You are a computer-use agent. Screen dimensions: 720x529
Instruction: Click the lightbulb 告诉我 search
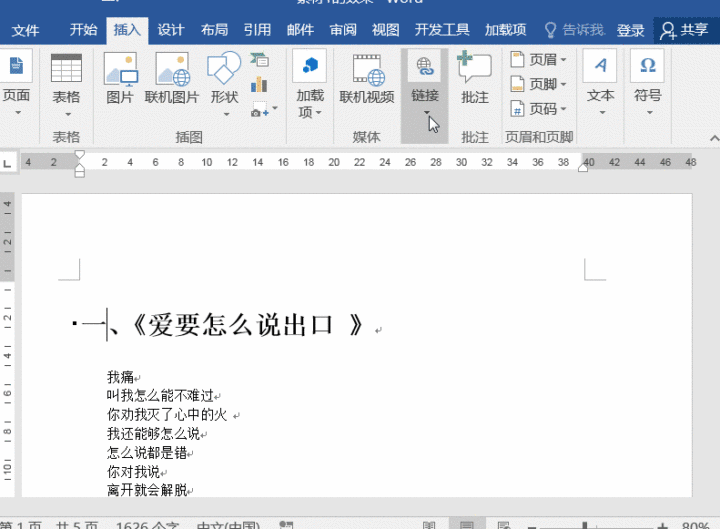pyautogui.click(x=574, y=30)
